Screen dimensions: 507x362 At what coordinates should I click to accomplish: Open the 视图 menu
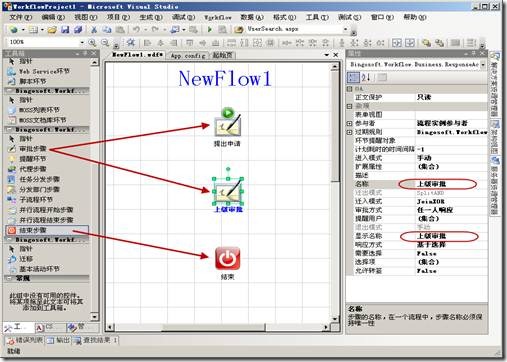(86, 17)
